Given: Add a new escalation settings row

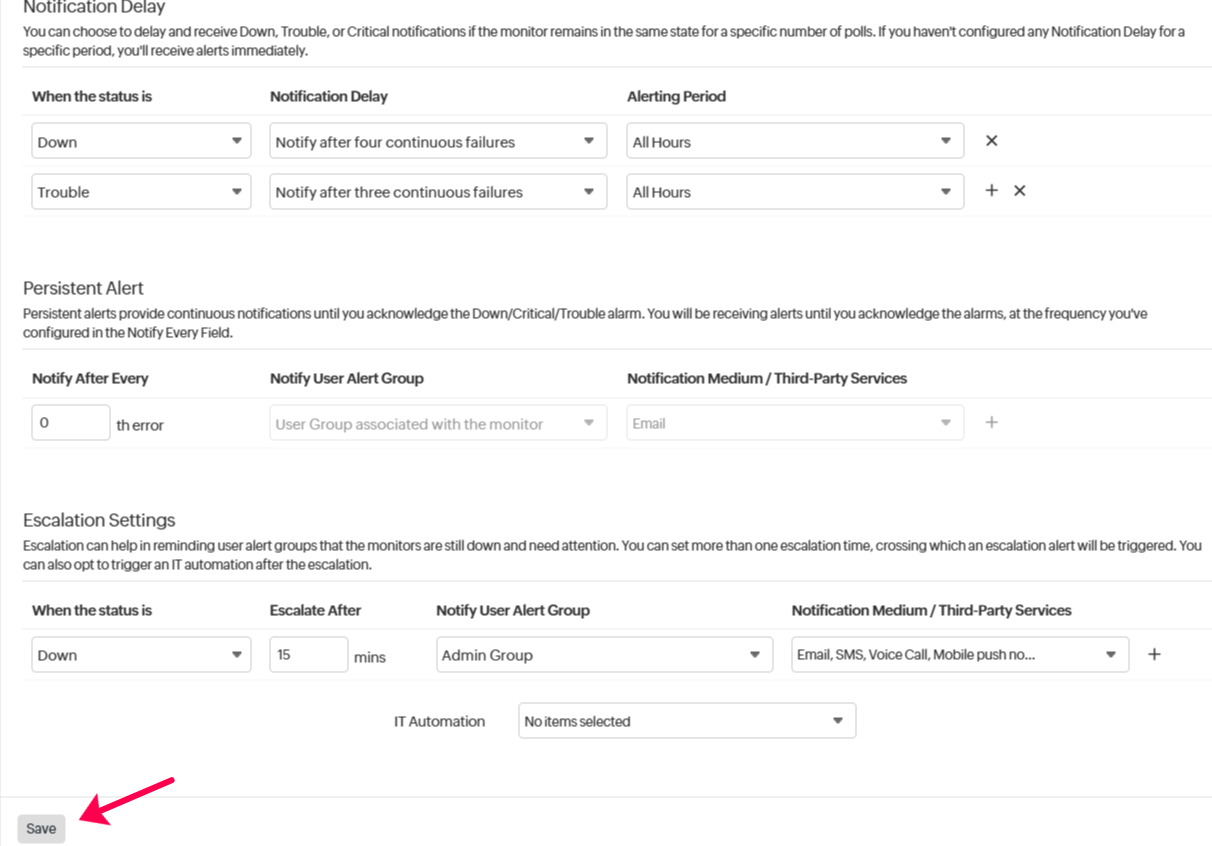Looking at the screenshot, I should point(1153,655).
